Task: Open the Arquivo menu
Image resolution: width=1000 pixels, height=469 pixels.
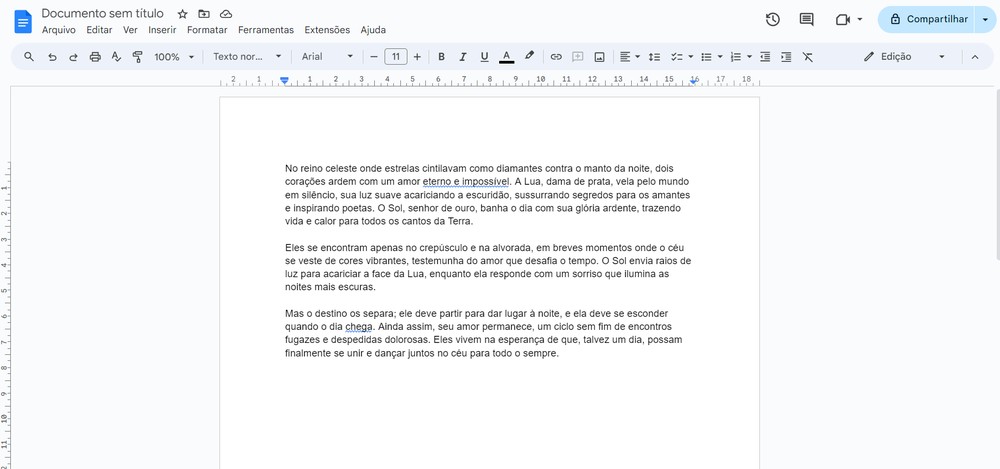Action: click(x=59, y=30)
